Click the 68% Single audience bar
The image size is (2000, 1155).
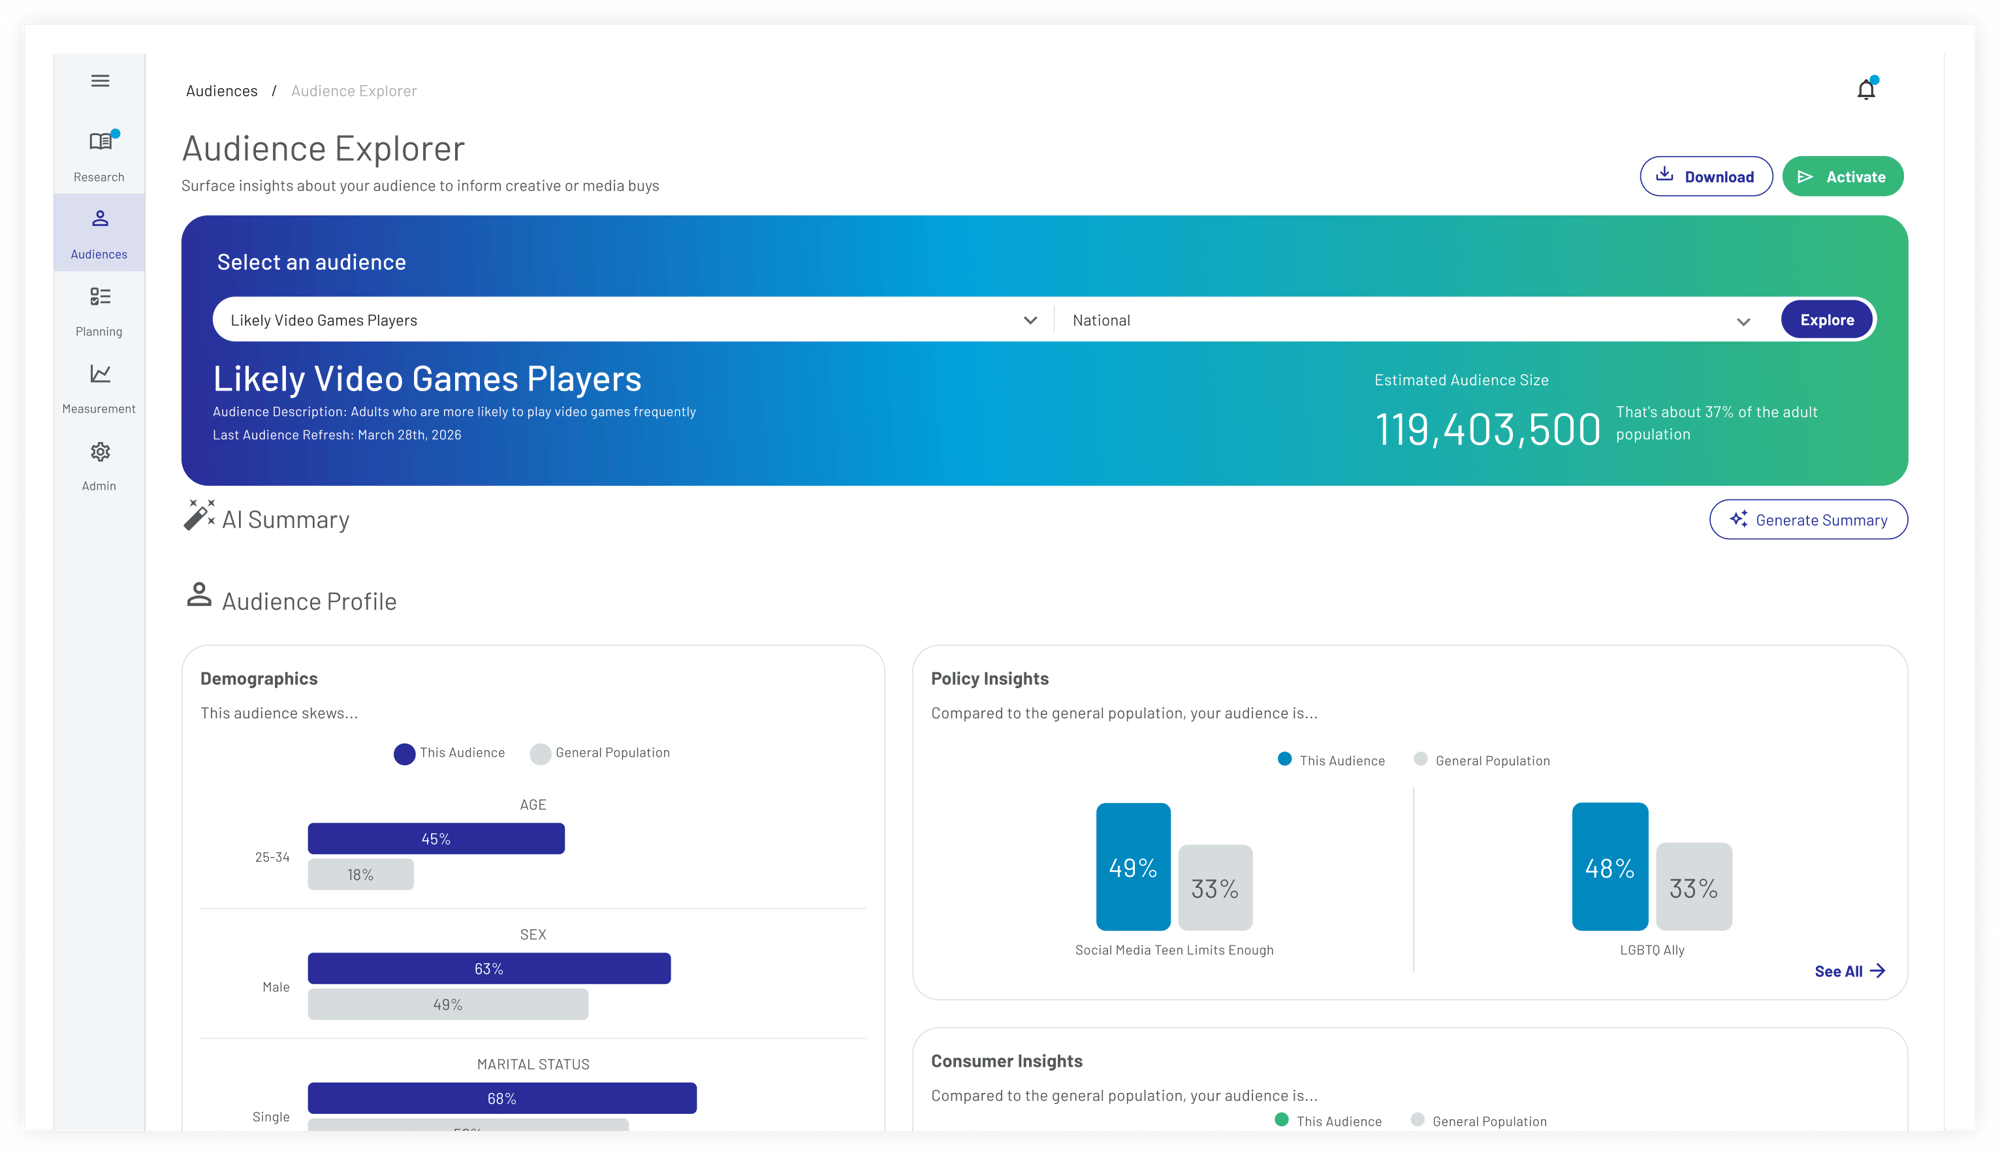[502, 1098]
